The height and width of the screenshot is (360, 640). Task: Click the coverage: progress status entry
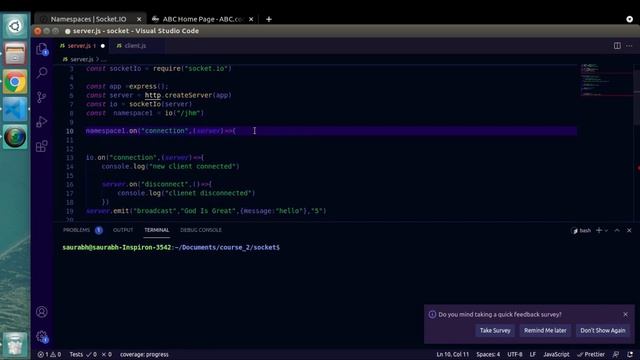(x=144, y=354)
